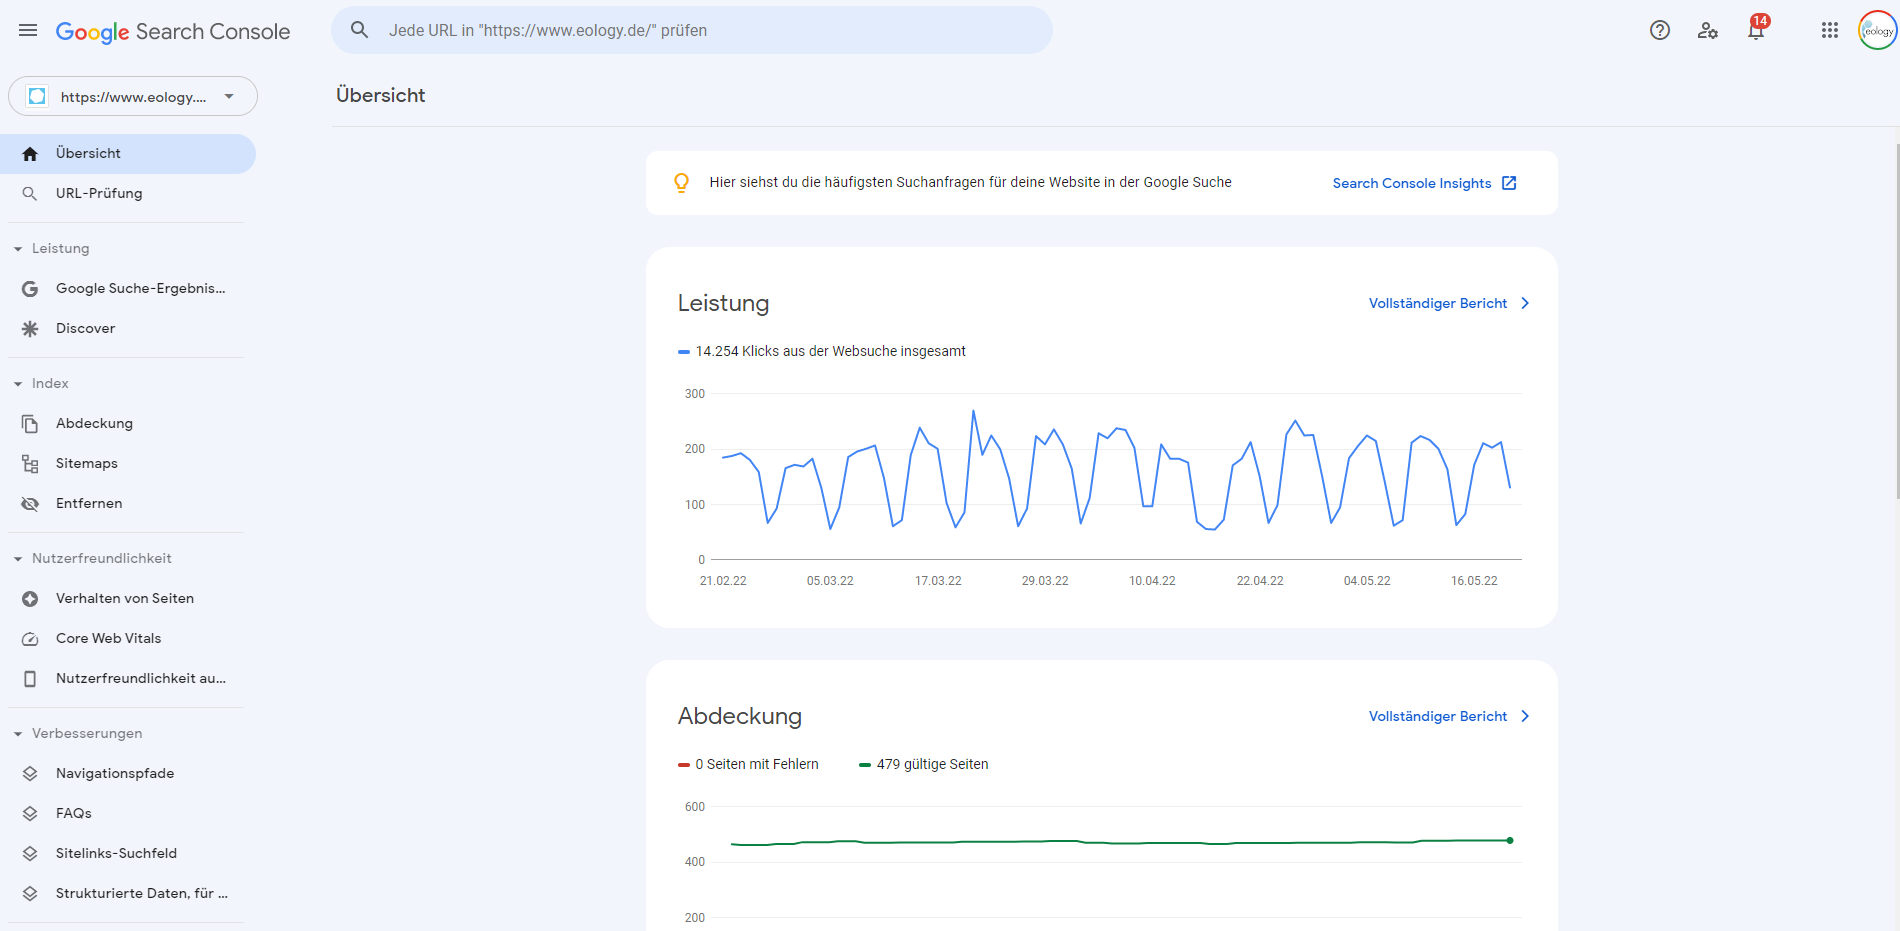Click chevron next to Leistung Vollständiger Bericht

[x=1525, y=303]
